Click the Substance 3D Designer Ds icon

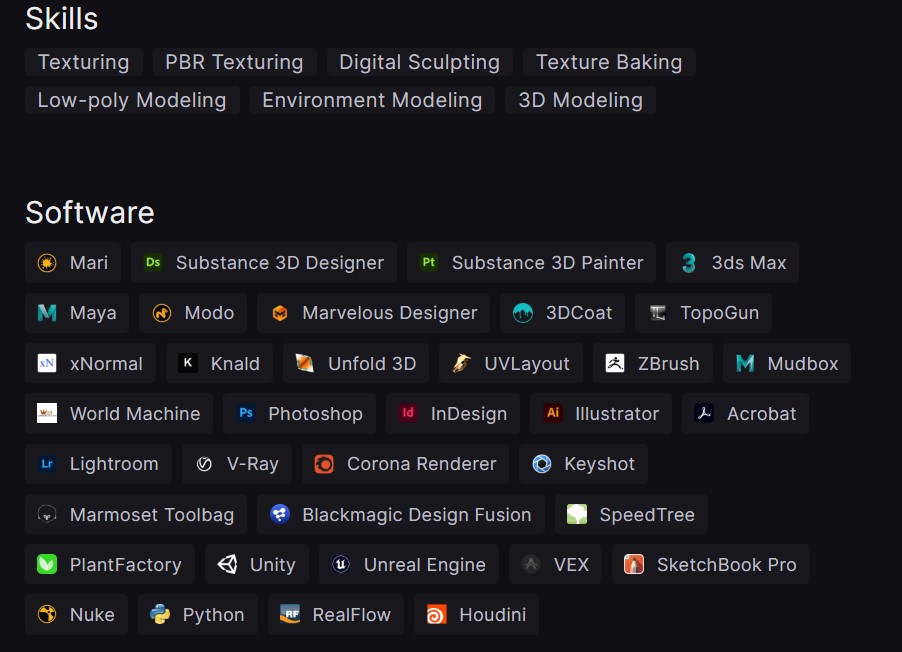click(153, 263)
